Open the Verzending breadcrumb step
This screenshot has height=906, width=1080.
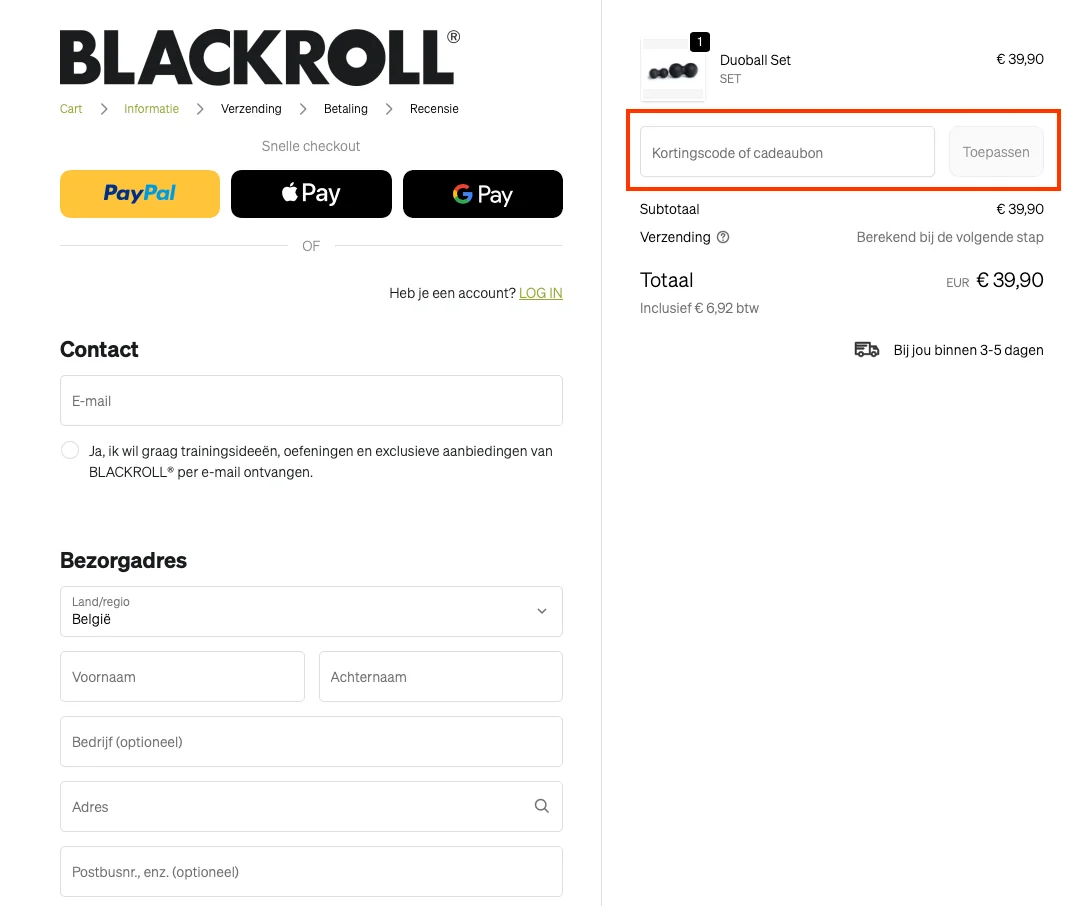click(x=251, y=109)
